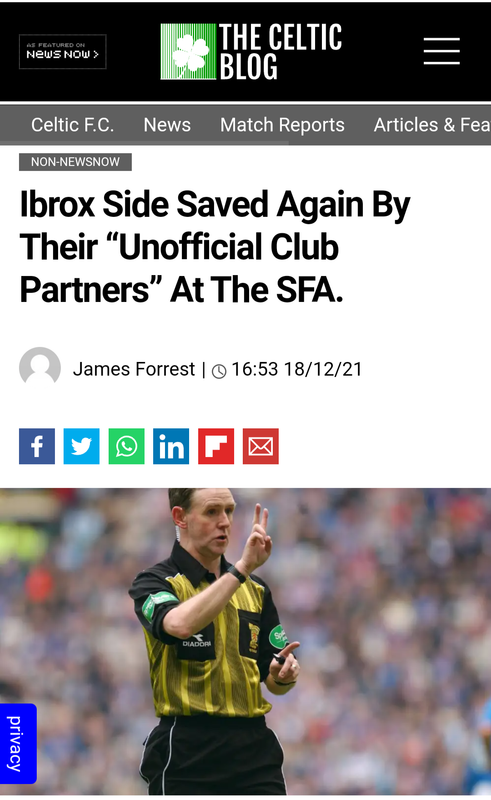
Task: Click the Celtic Blog shamrock logo
Action: pos(188,52)
